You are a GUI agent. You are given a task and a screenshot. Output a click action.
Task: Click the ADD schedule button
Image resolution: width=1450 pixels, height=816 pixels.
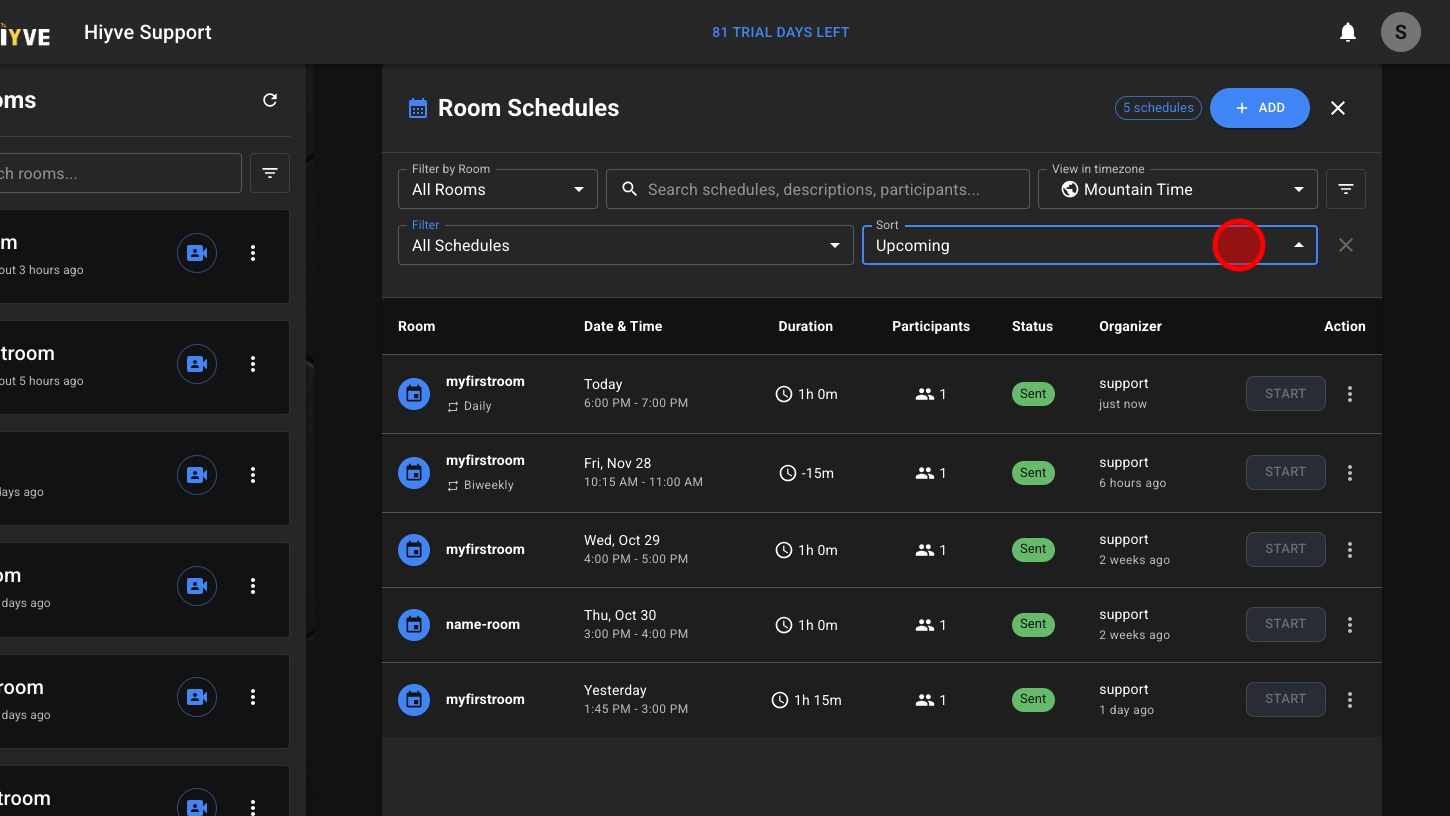pos(1259,108)
